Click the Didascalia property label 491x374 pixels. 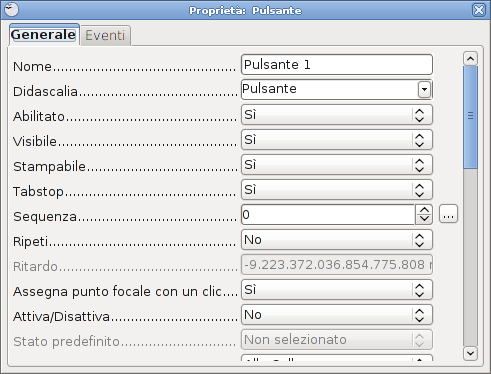point(45,91)
